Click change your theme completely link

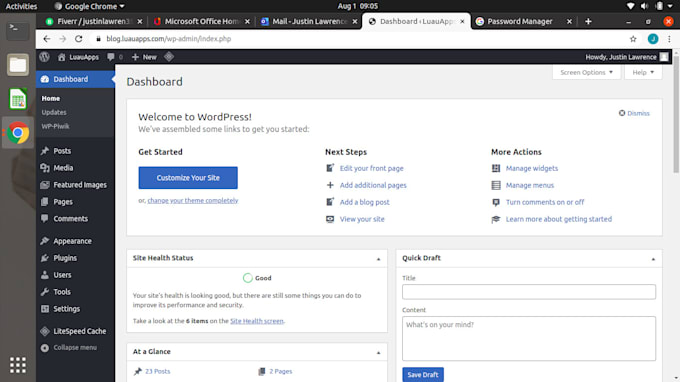coord(193,200)
